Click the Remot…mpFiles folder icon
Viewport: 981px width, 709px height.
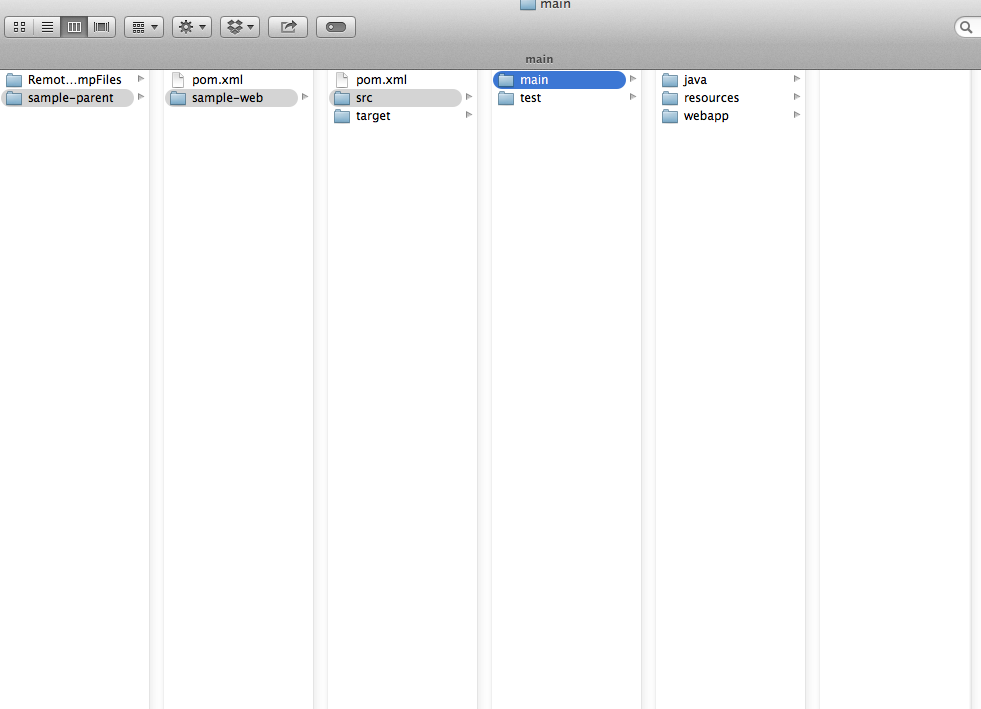pos(14,80)
